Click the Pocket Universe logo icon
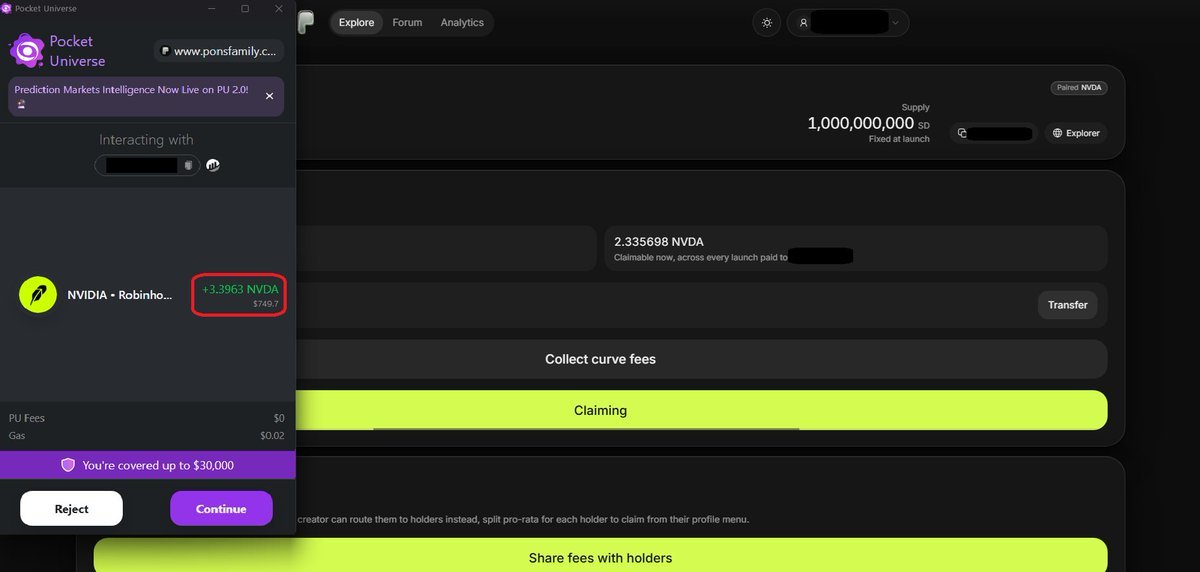The width and height of the screenshot is (1200, 572). [27, 50]
